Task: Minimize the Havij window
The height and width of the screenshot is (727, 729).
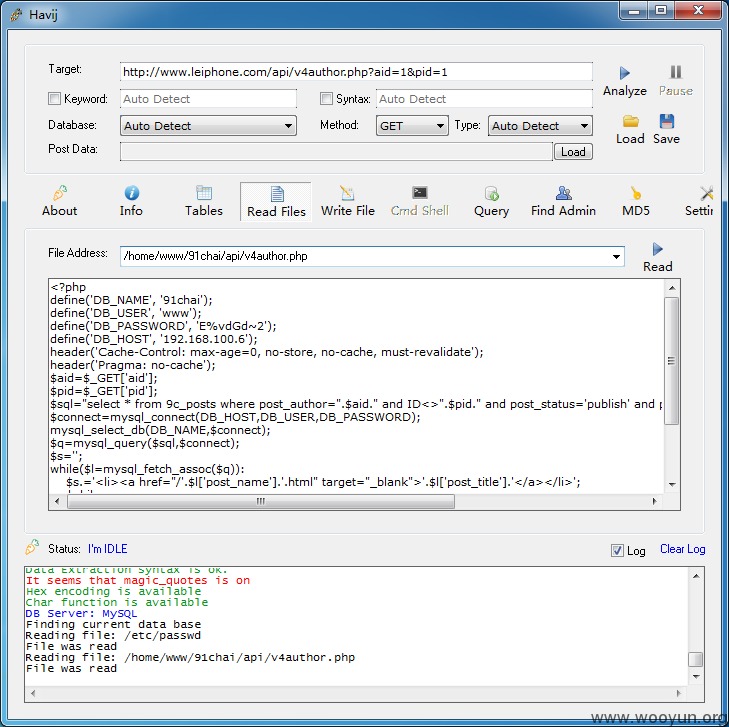Action: point(634,10)
